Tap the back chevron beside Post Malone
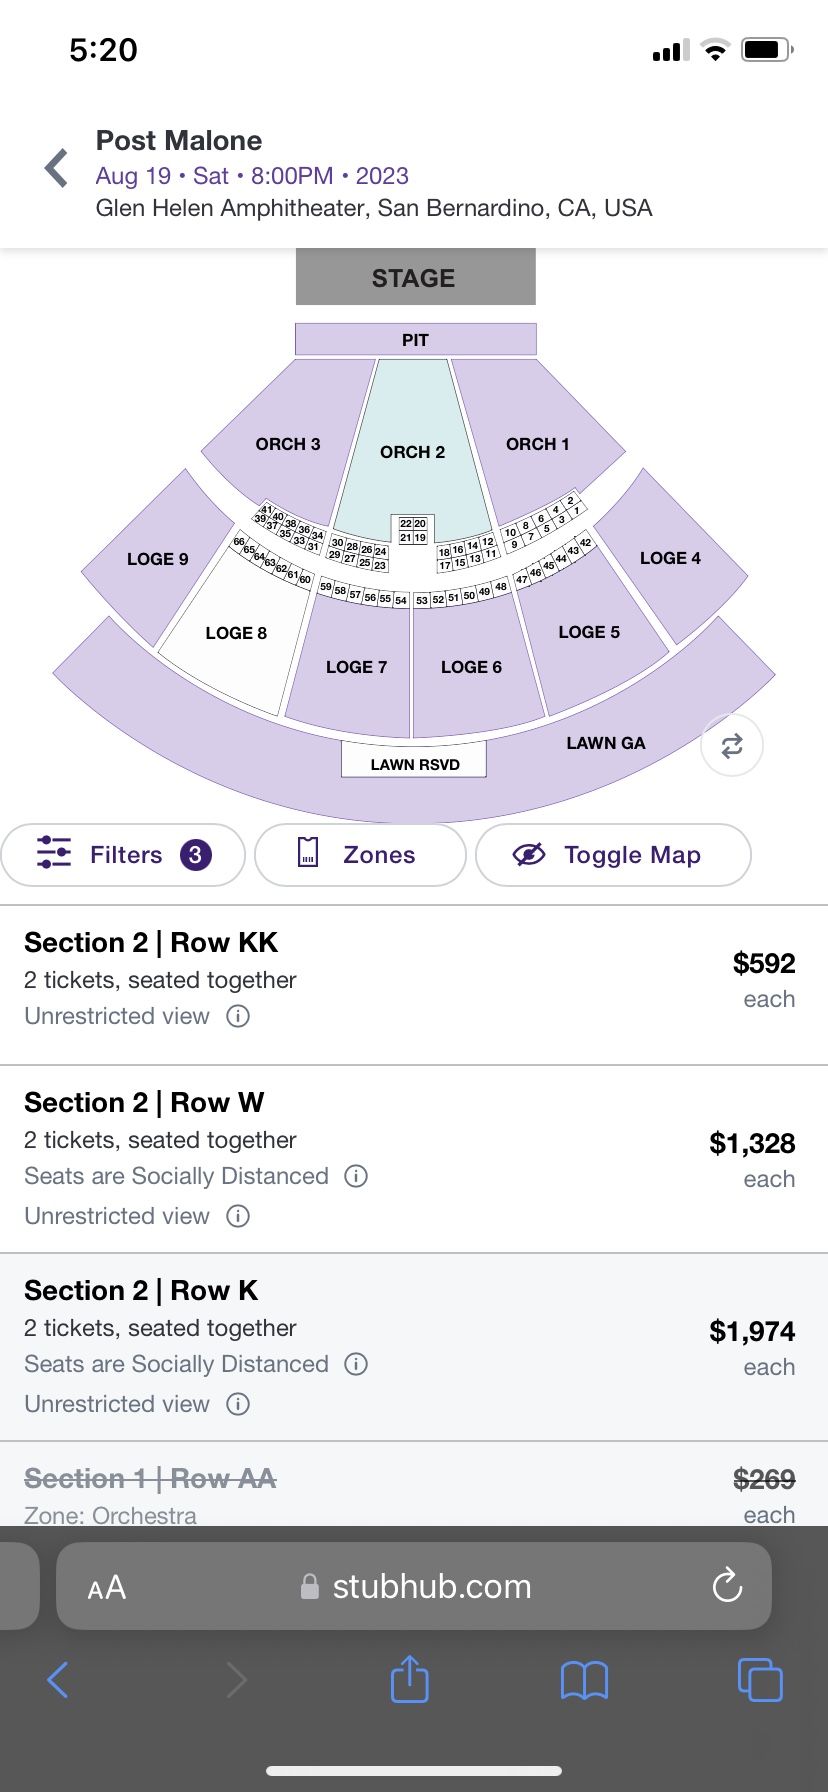 (x=57, y=168)
